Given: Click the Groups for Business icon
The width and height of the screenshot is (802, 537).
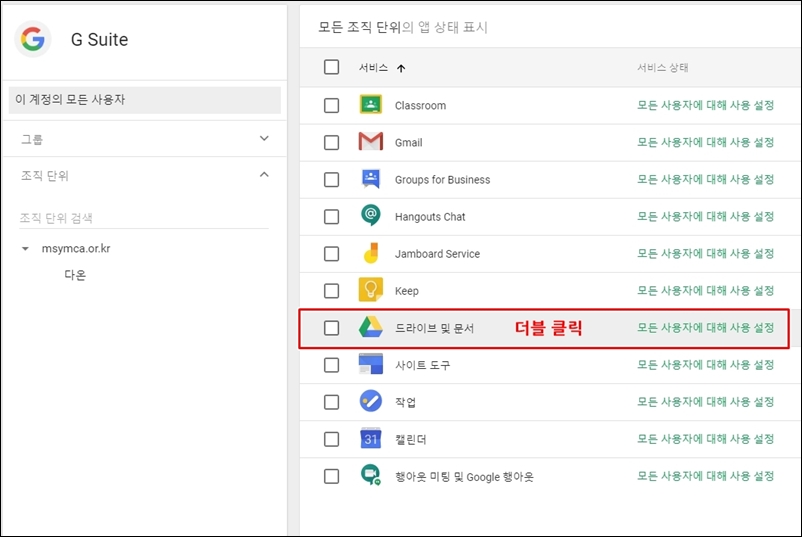Looking at the screenshot, I should click(x=371, y=179).
